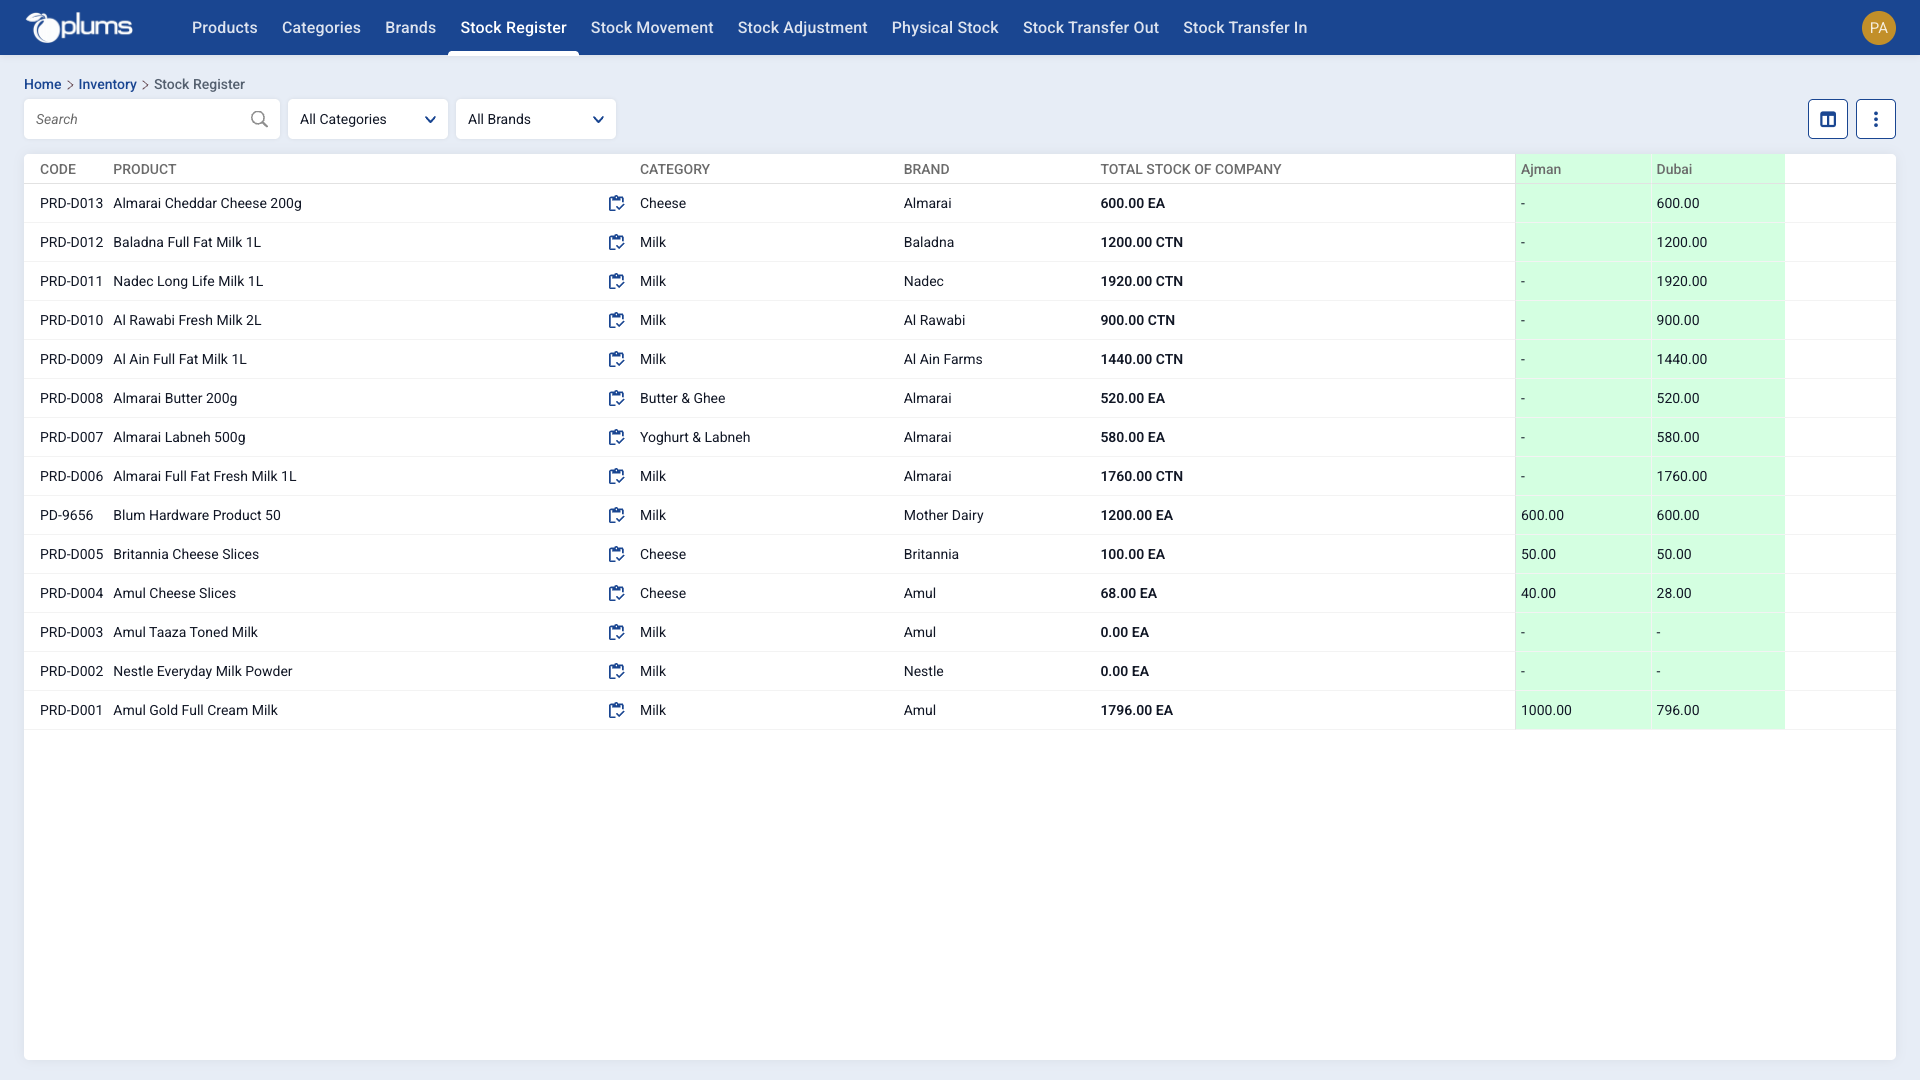Open the three-dot more options menu
The image size is (1920, 1080).
pos(1875,119)
